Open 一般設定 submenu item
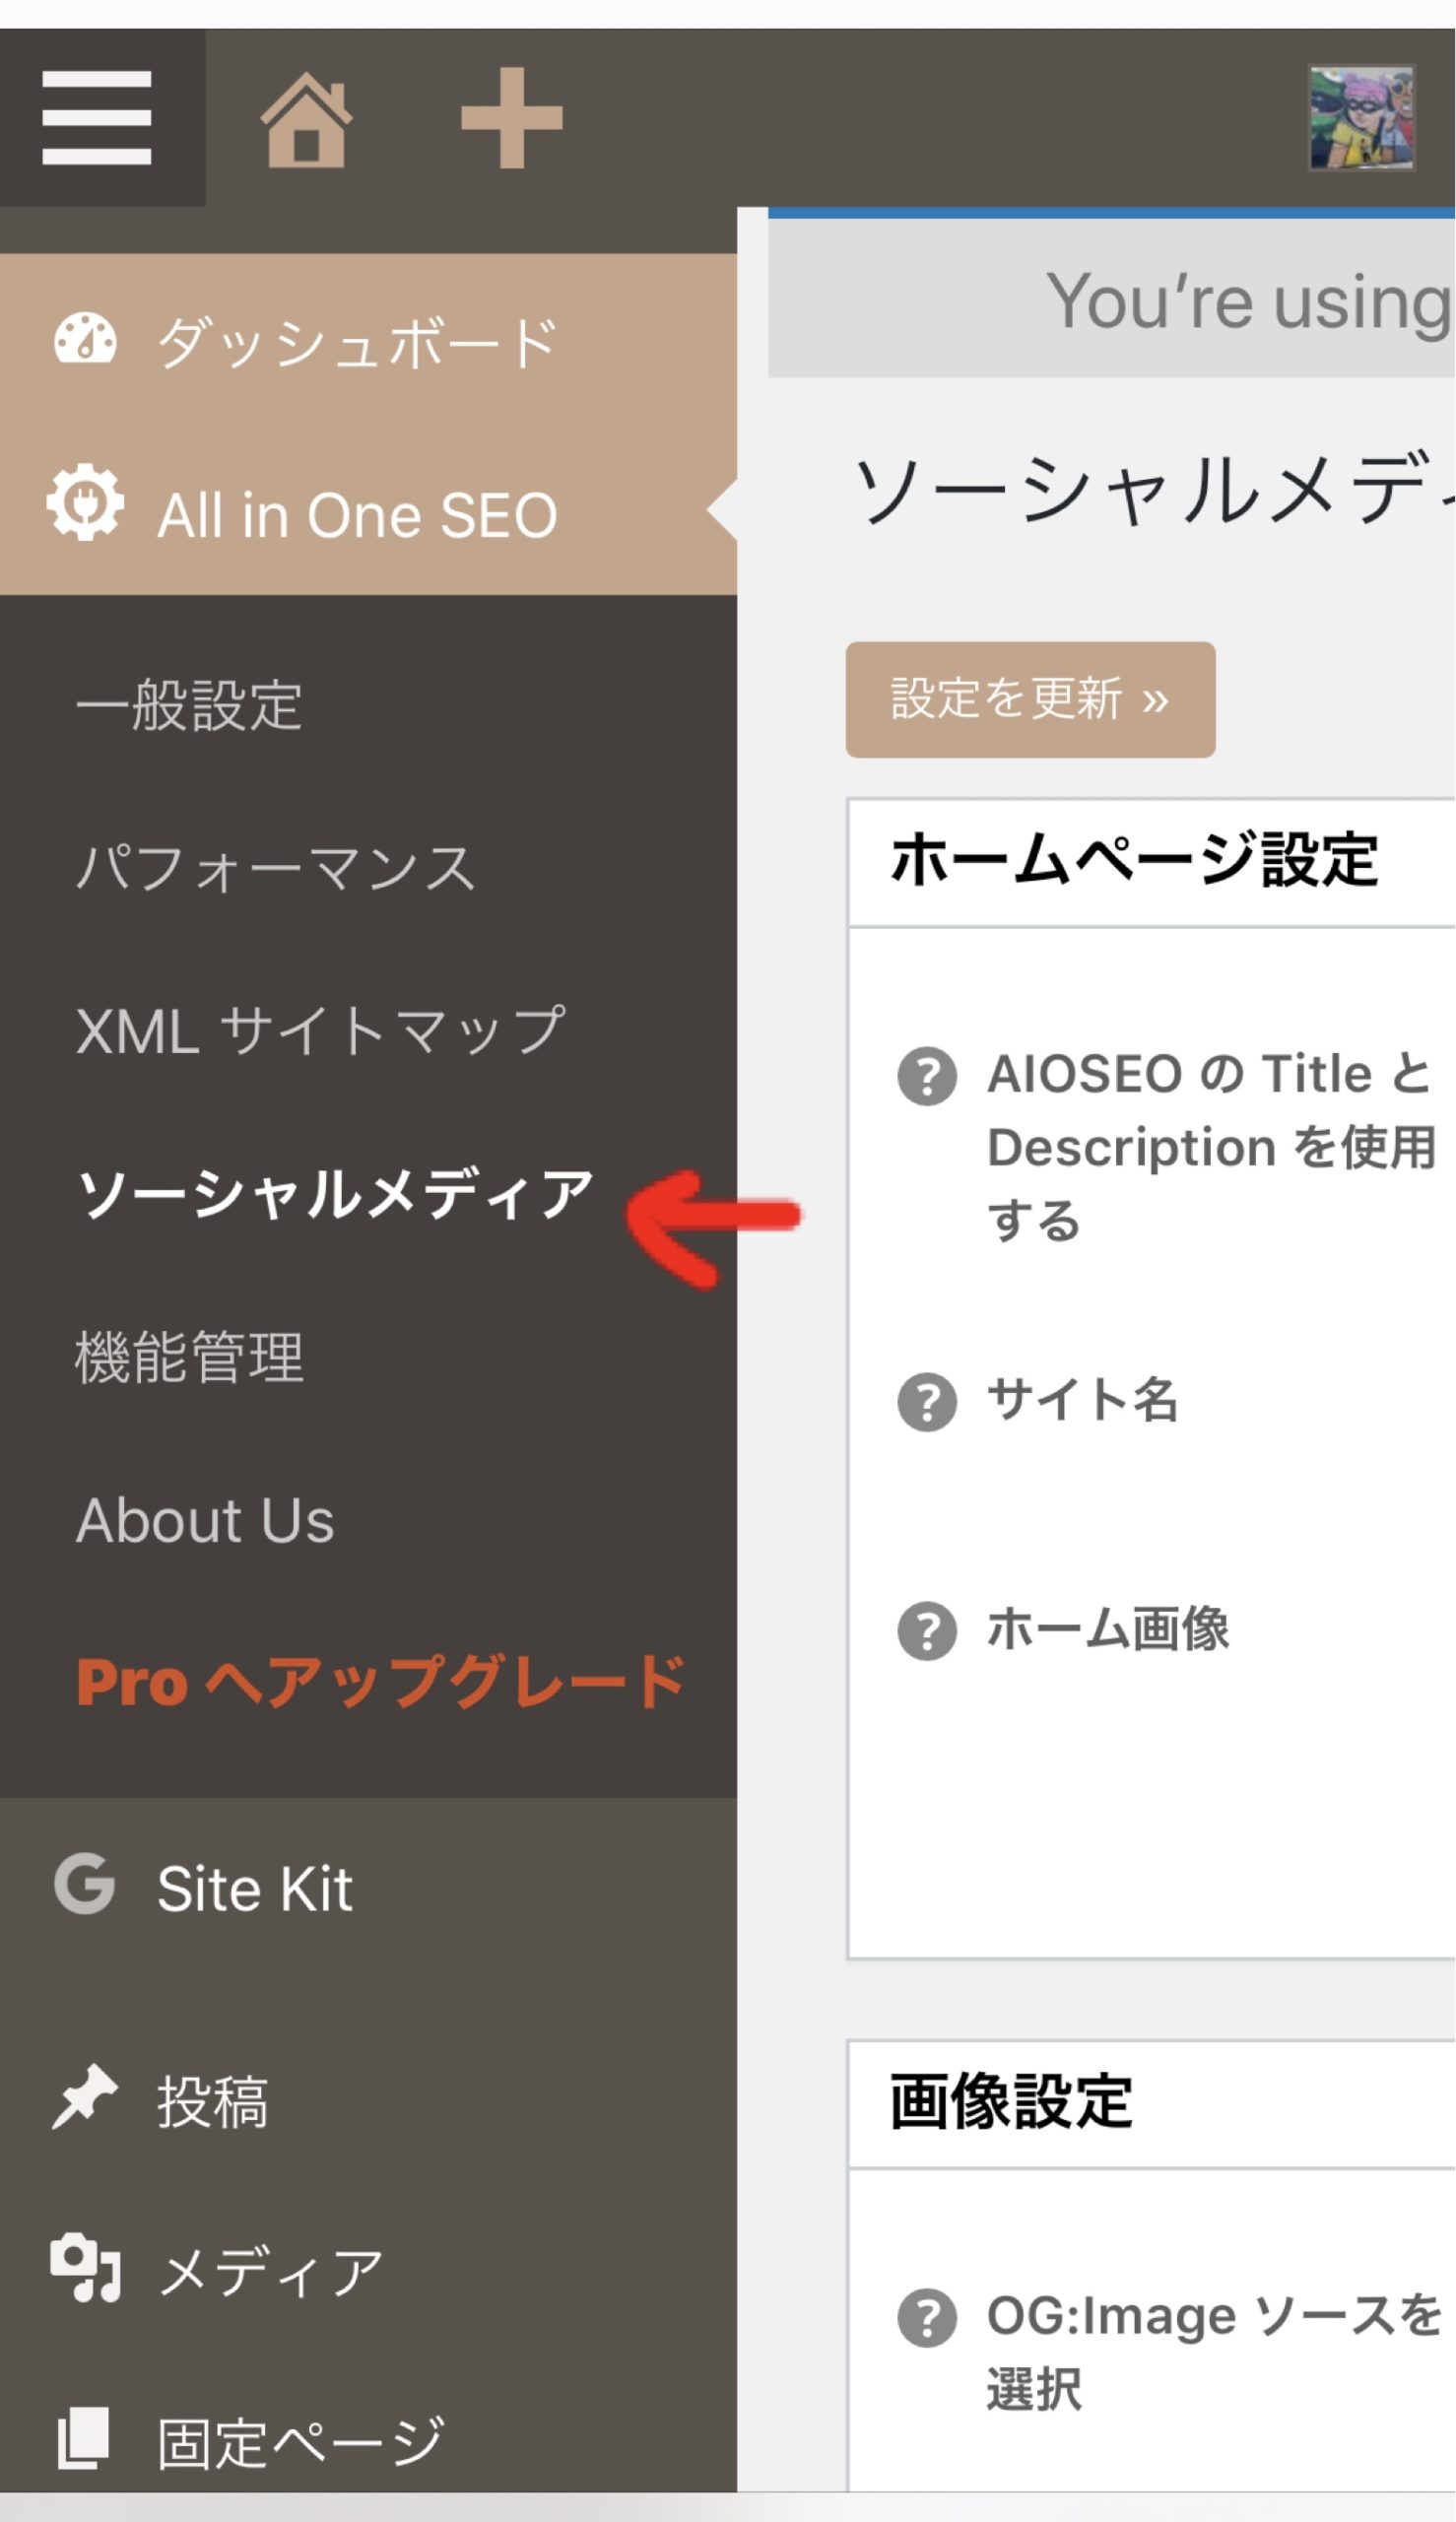This screenshot has width=1456, height=2522. point(189,705)
